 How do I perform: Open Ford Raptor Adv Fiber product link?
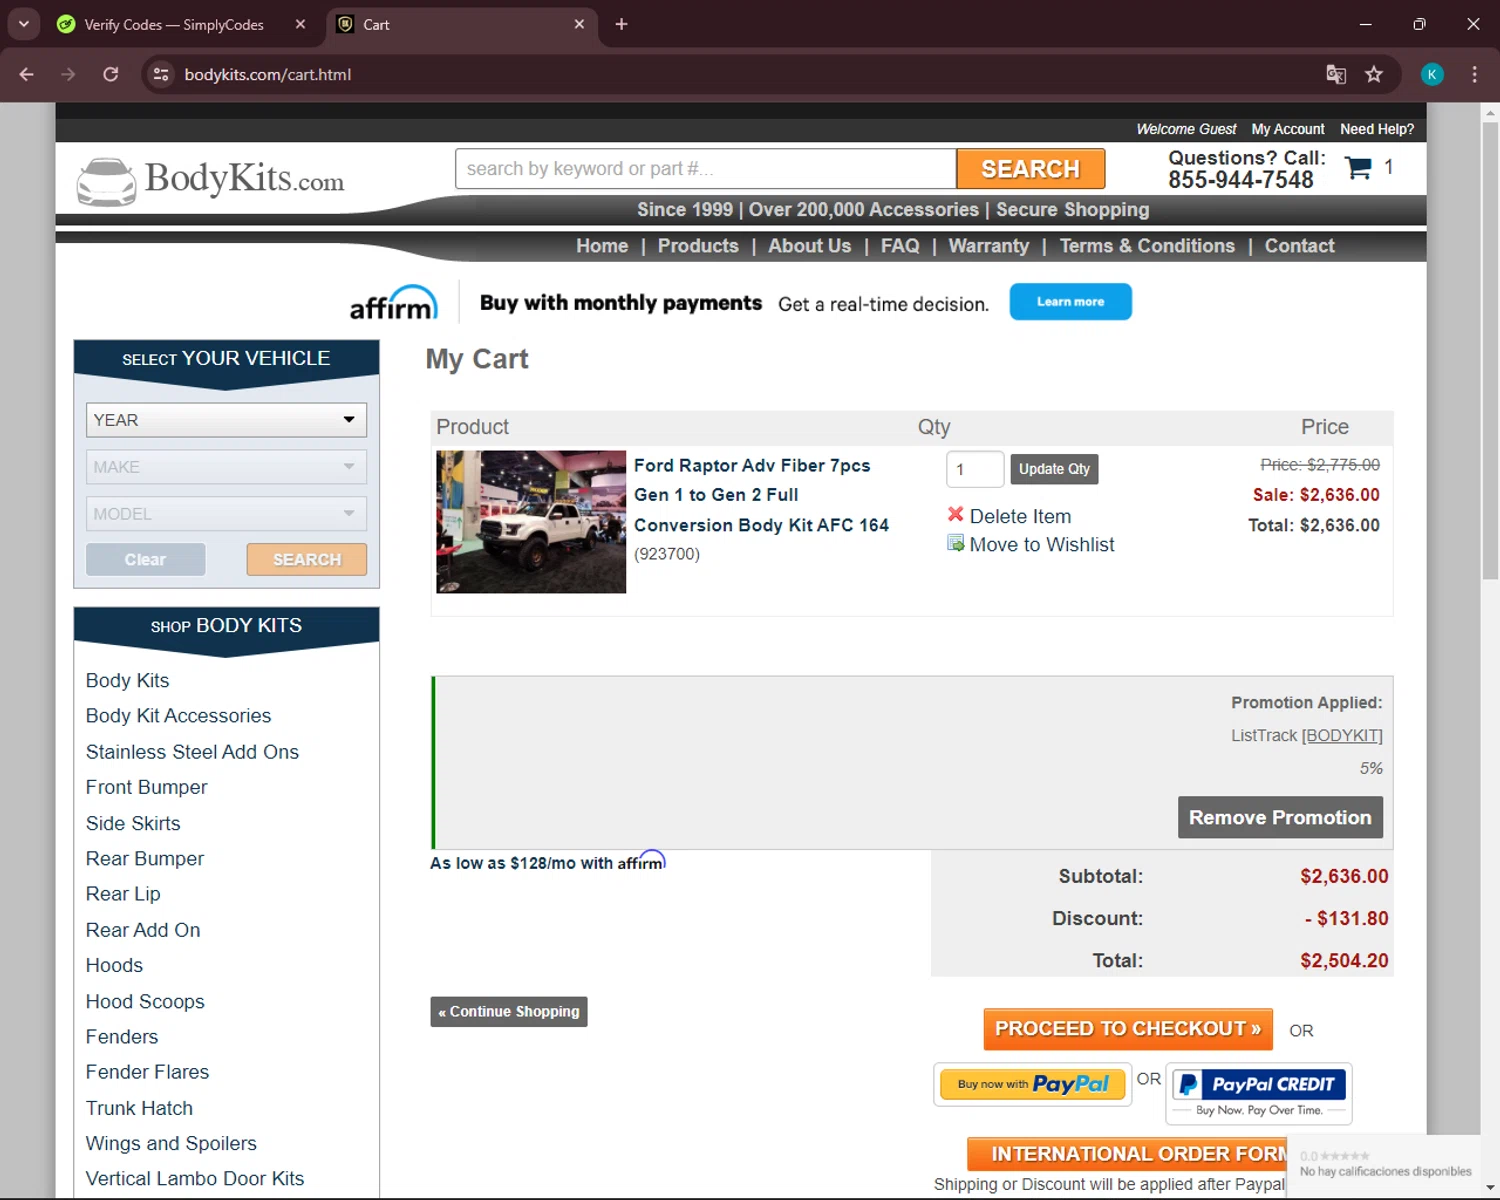point(761,495)
